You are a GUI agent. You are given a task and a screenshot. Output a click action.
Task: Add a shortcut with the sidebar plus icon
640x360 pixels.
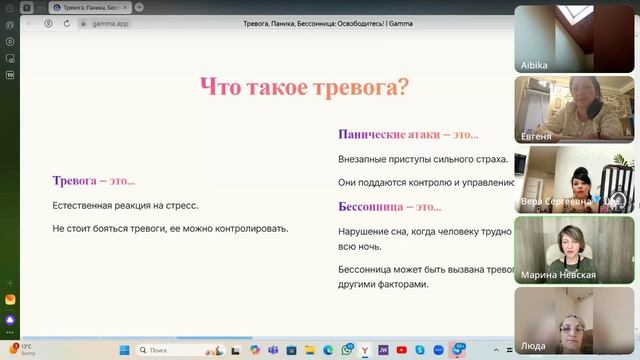click(10, 283)
